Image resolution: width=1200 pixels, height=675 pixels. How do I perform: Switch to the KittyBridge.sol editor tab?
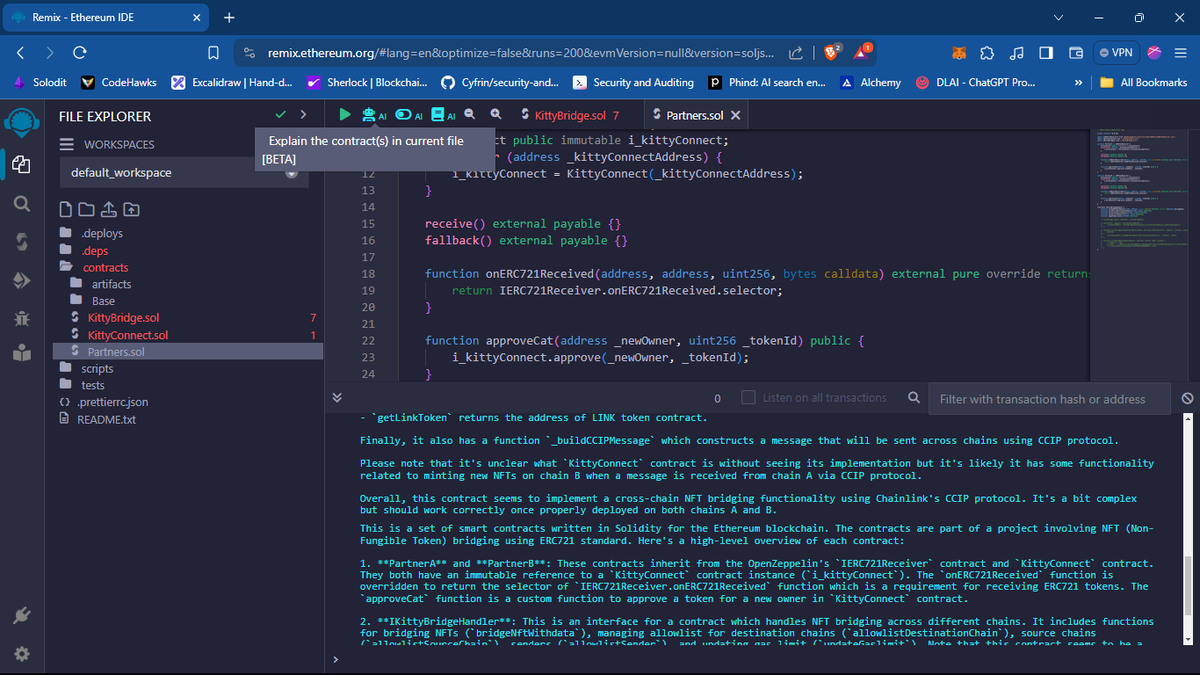coord(570,115)
